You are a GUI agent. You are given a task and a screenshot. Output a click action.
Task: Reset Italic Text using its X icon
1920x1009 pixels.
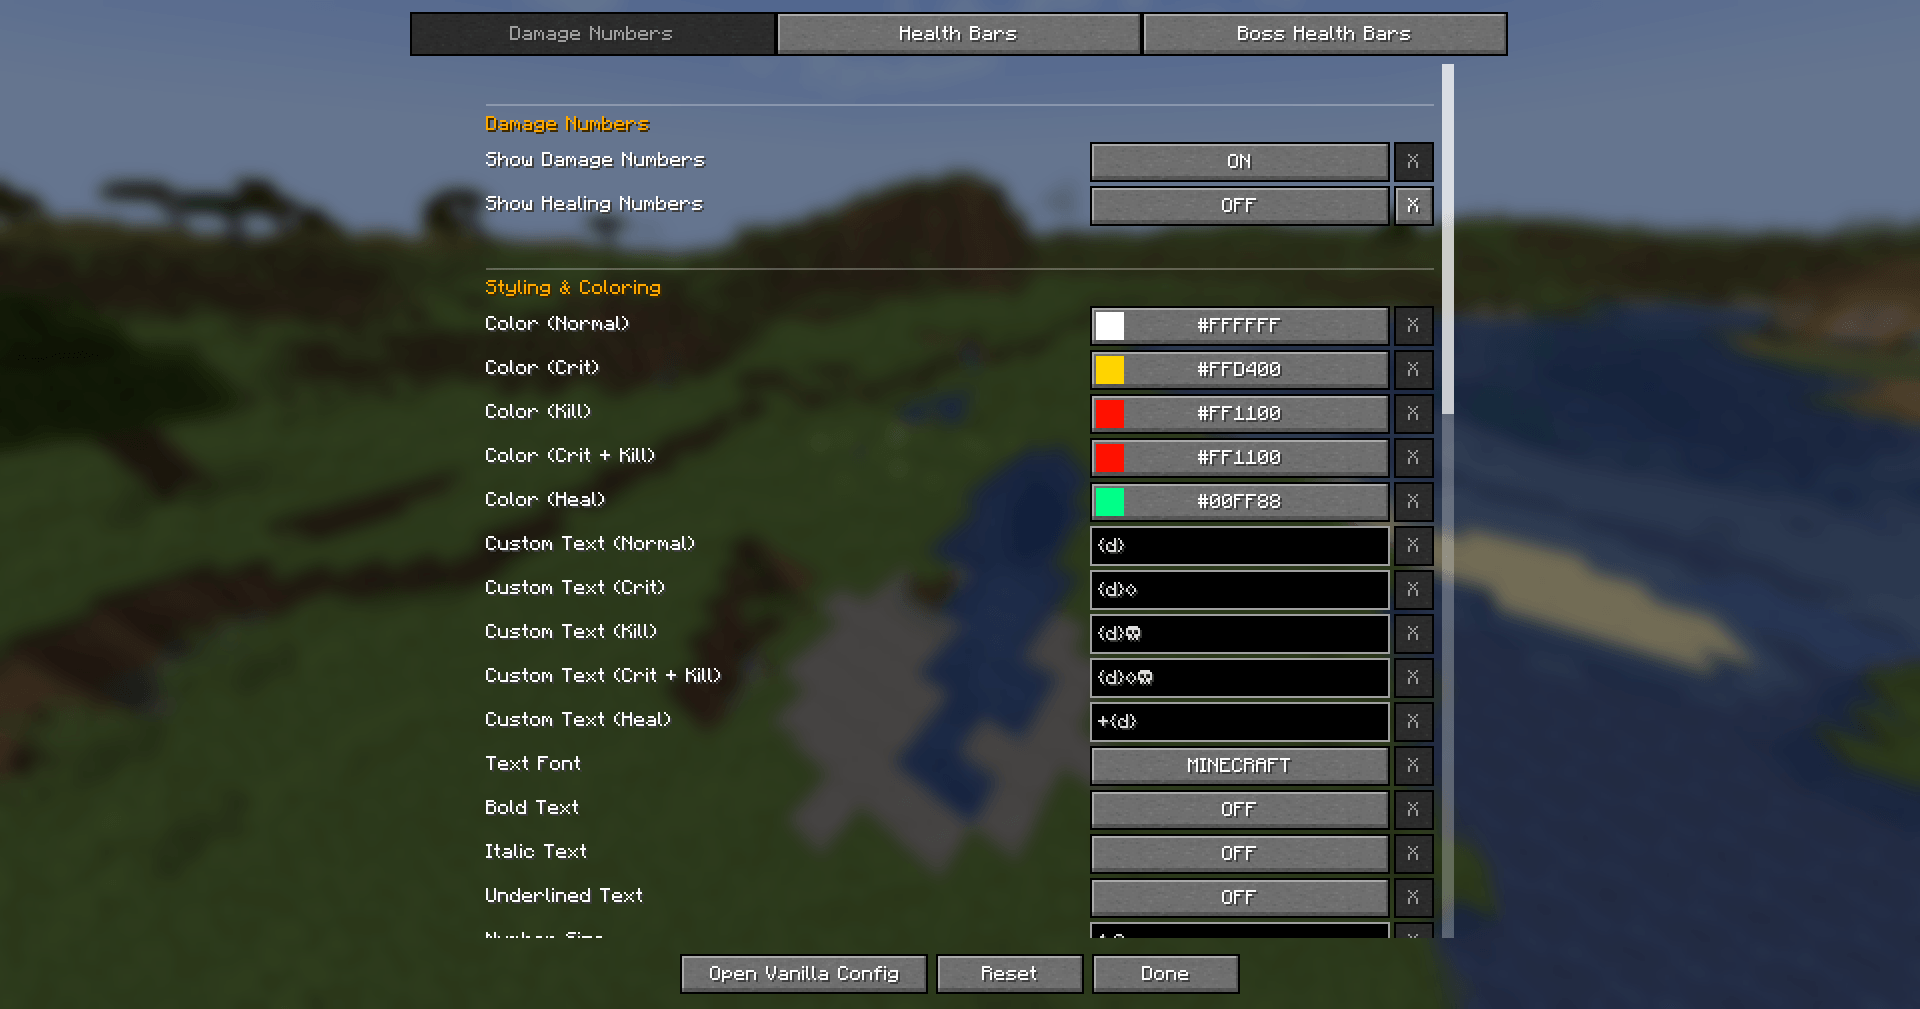1413,853
